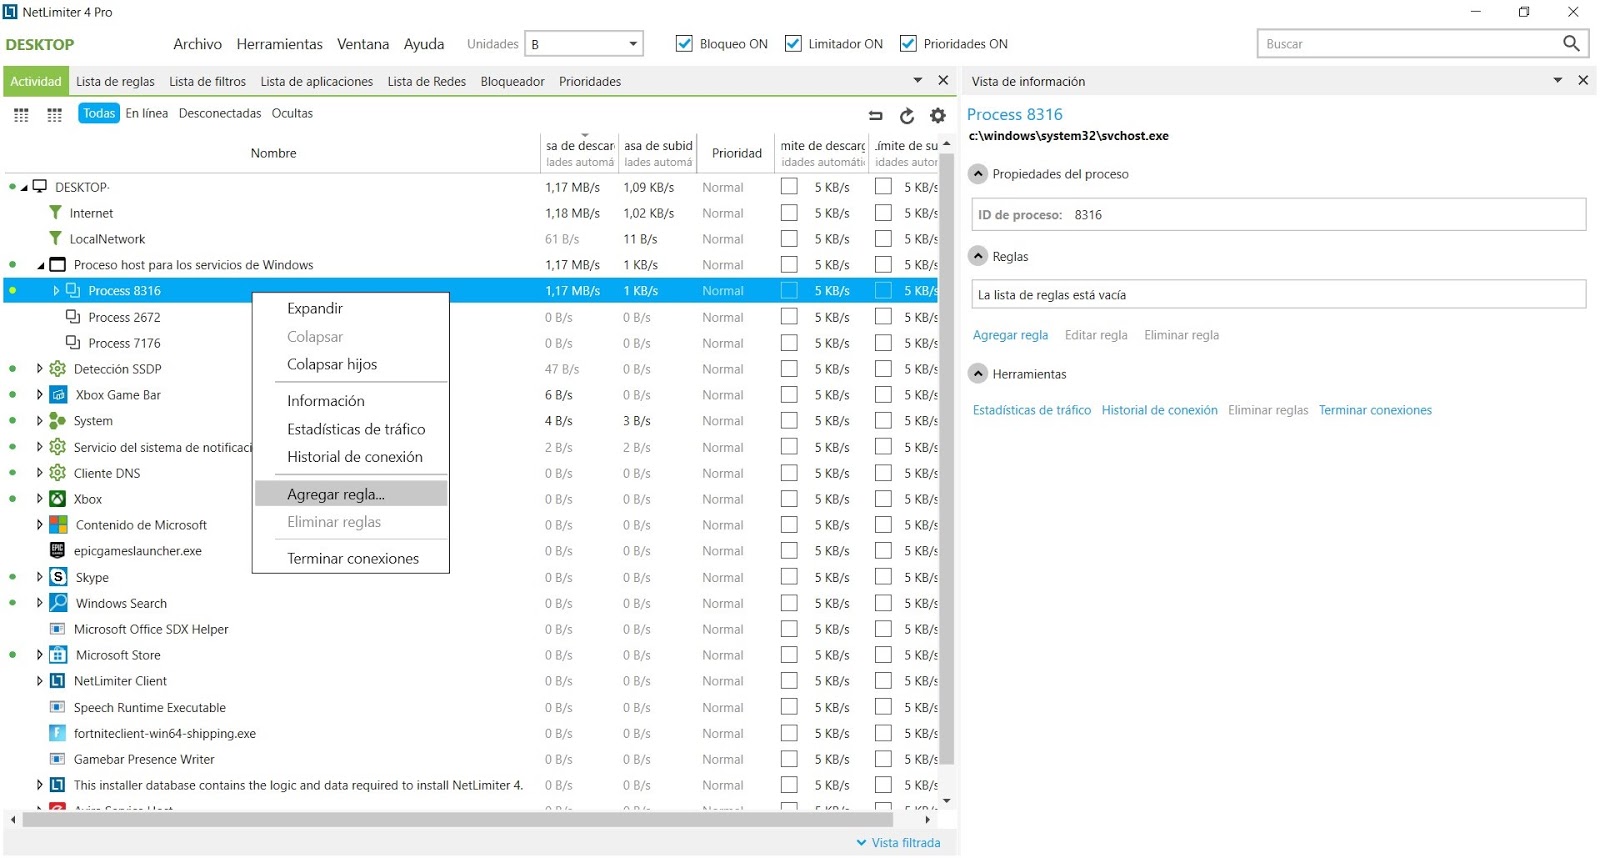
Task: Sort by the Prioridad column header
Action: (x=737, y=153)
